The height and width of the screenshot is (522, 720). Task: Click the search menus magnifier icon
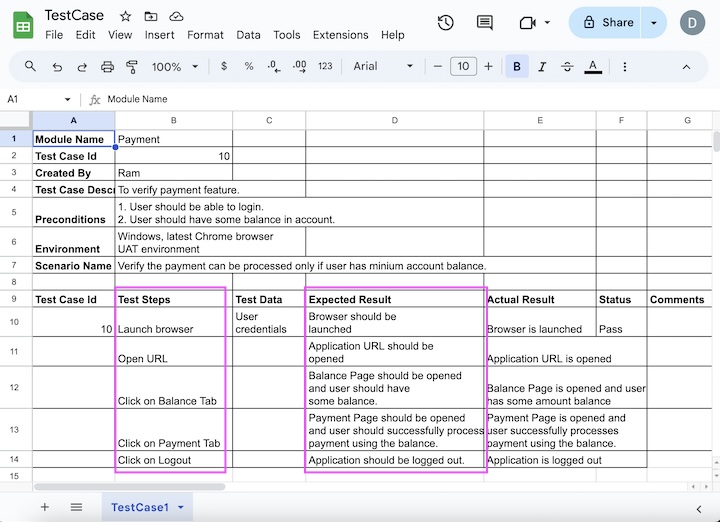tap(30, 67)
